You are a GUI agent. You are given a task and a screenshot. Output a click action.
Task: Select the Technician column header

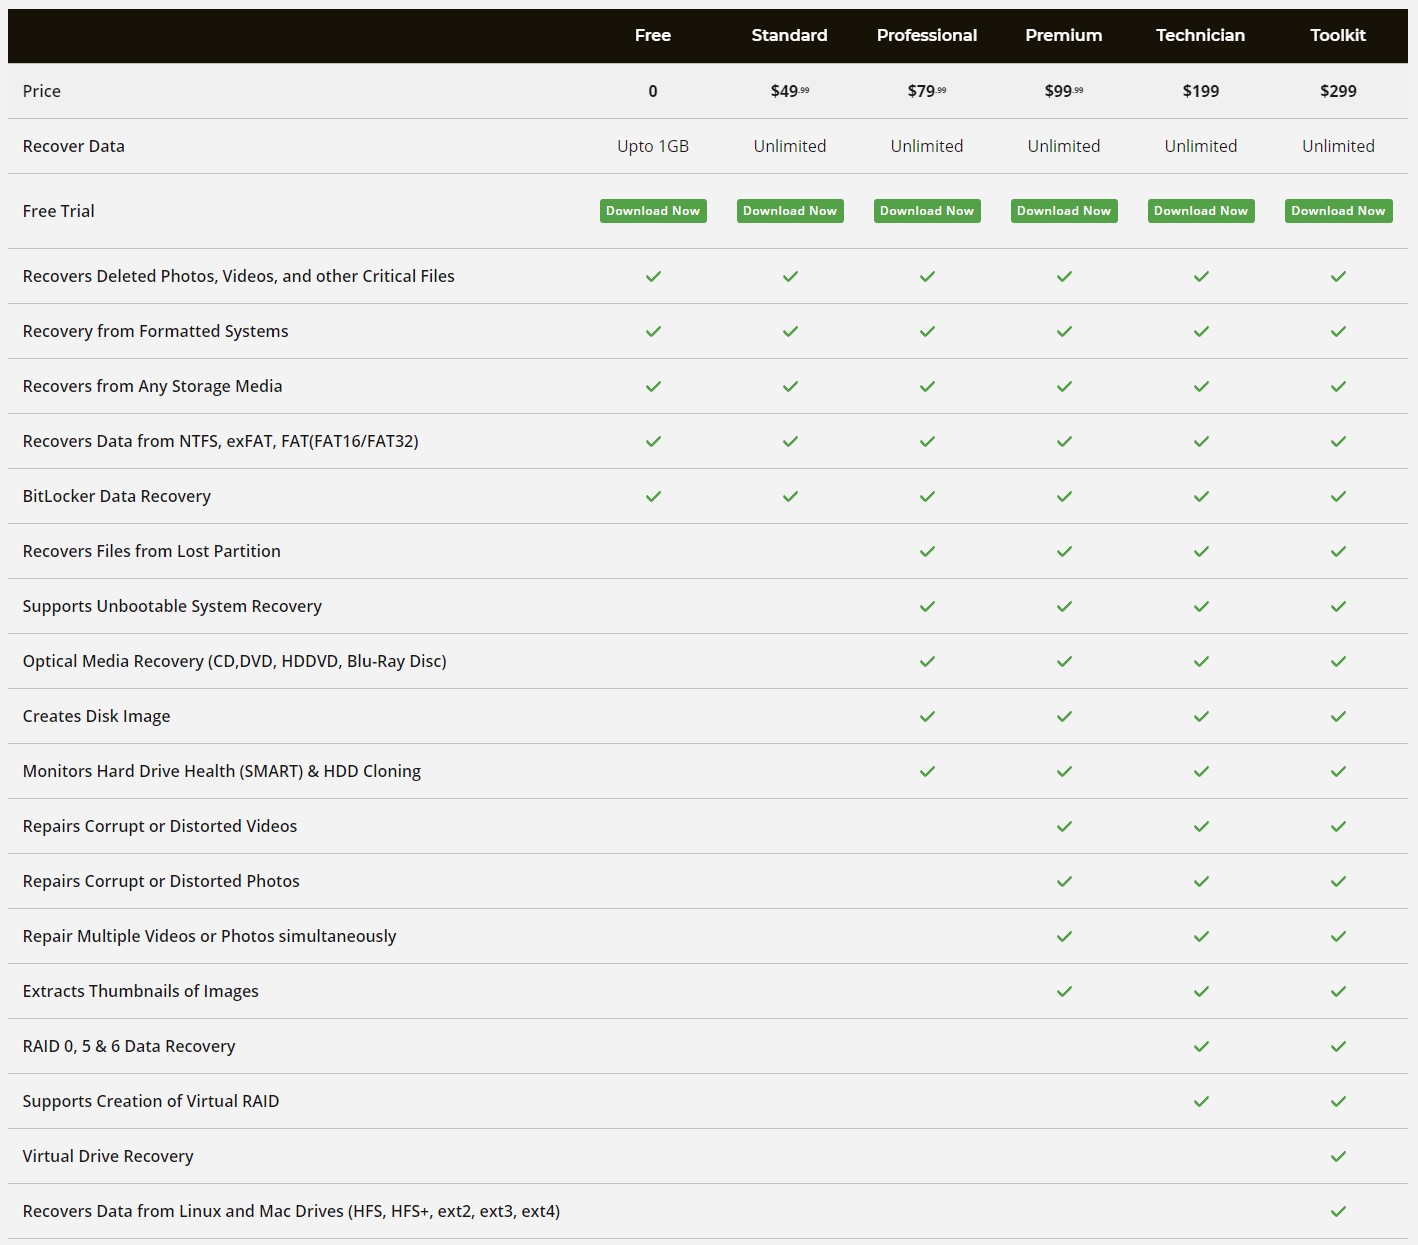(1201, 35)
